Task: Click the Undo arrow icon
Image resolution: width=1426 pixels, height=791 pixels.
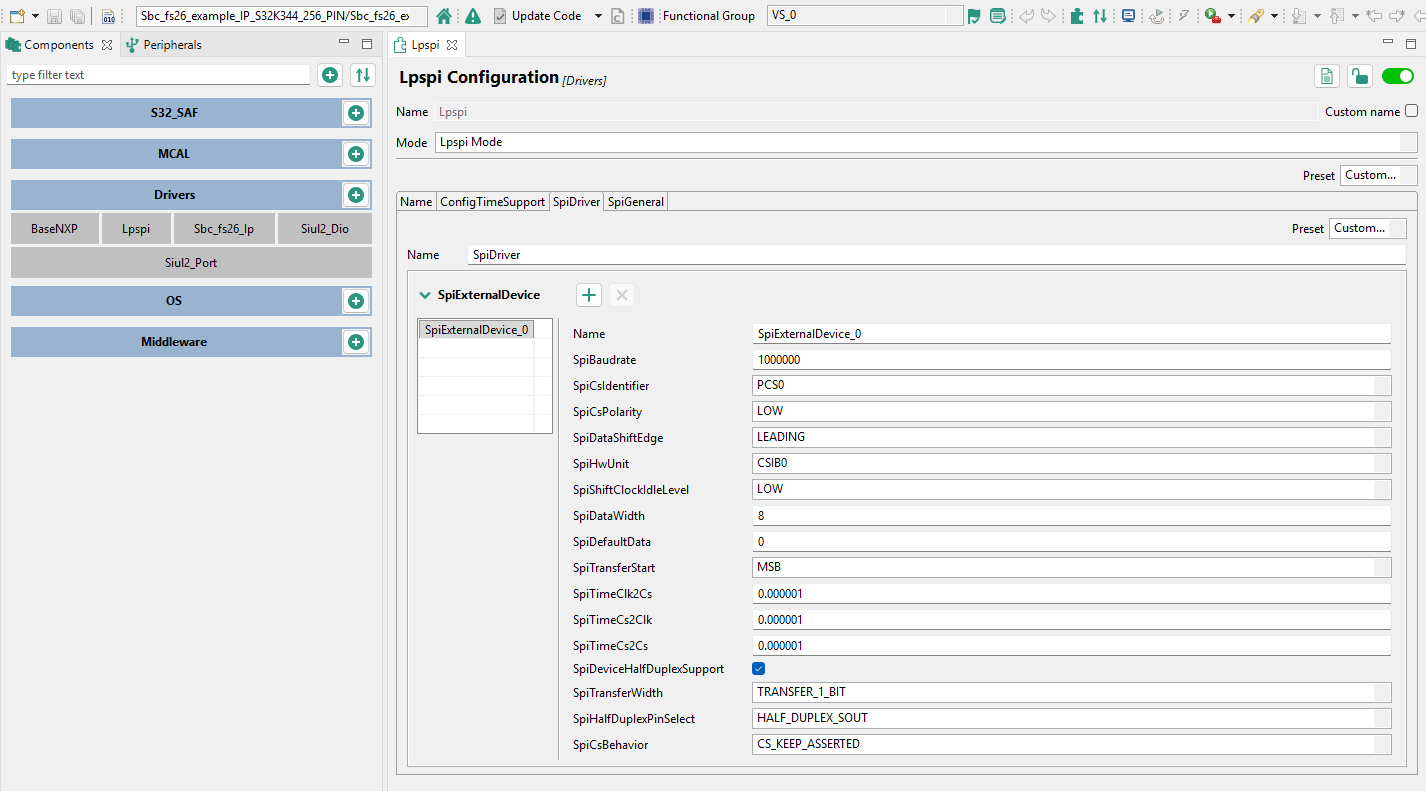Action: click(x=1028, y=15)
